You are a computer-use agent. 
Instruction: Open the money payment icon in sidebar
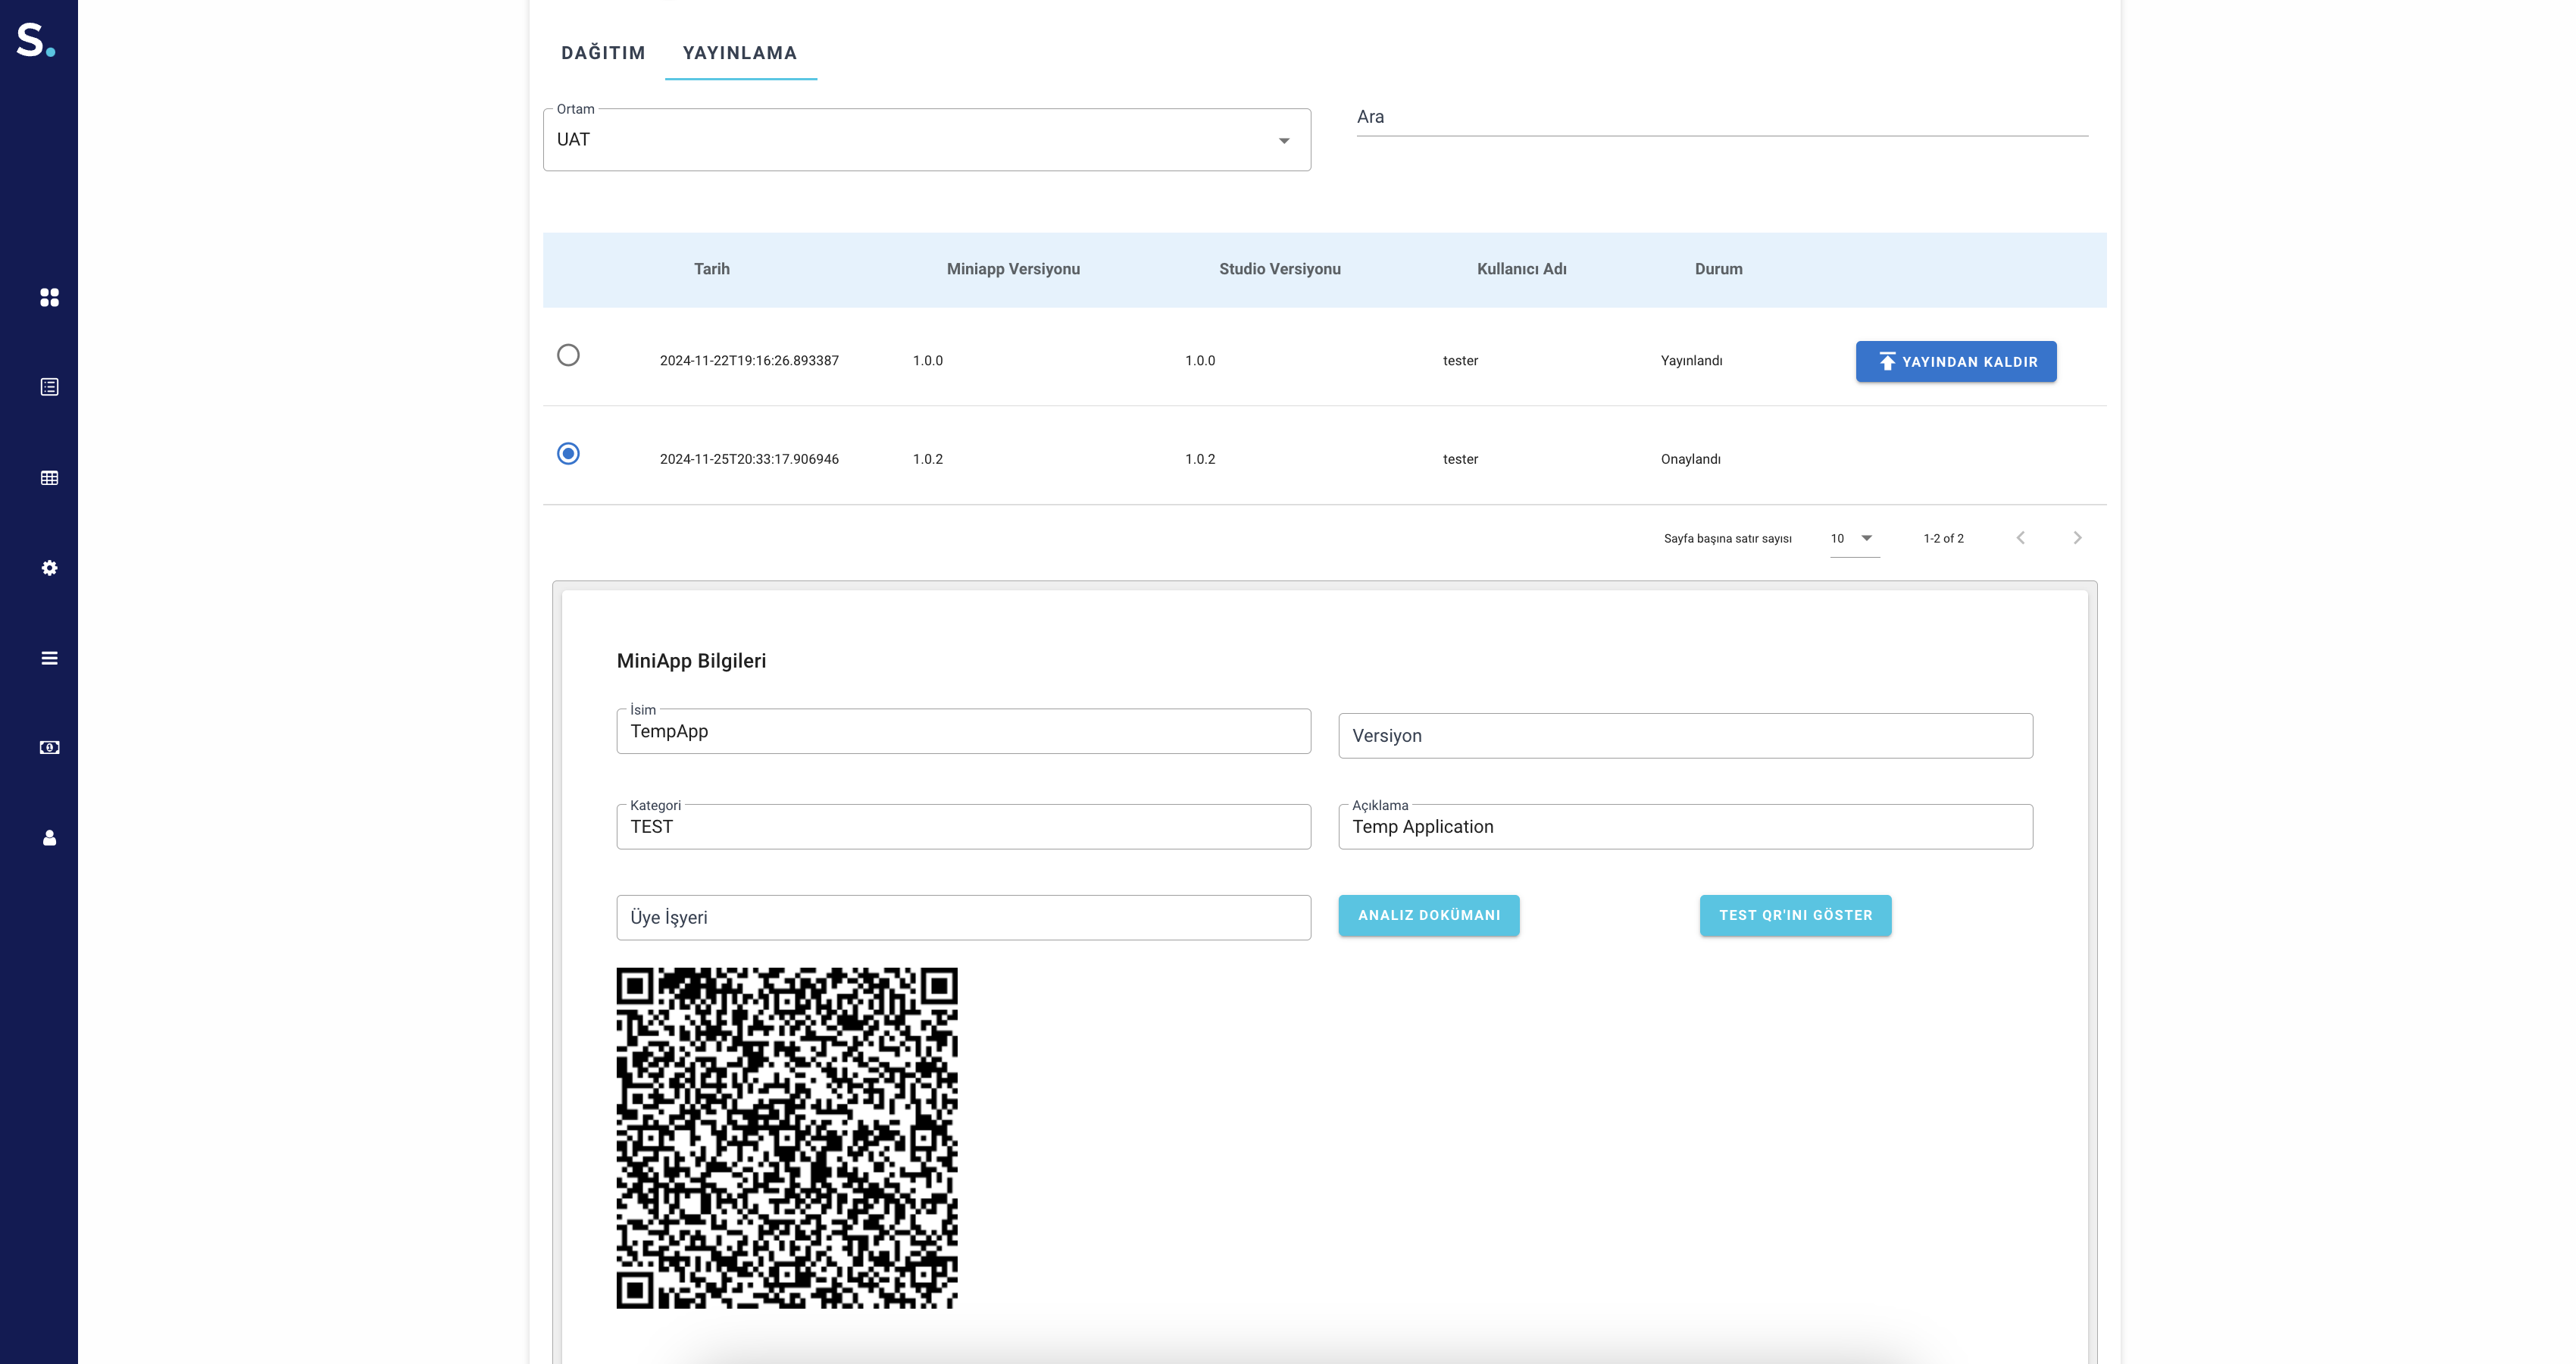coord(49,748)
